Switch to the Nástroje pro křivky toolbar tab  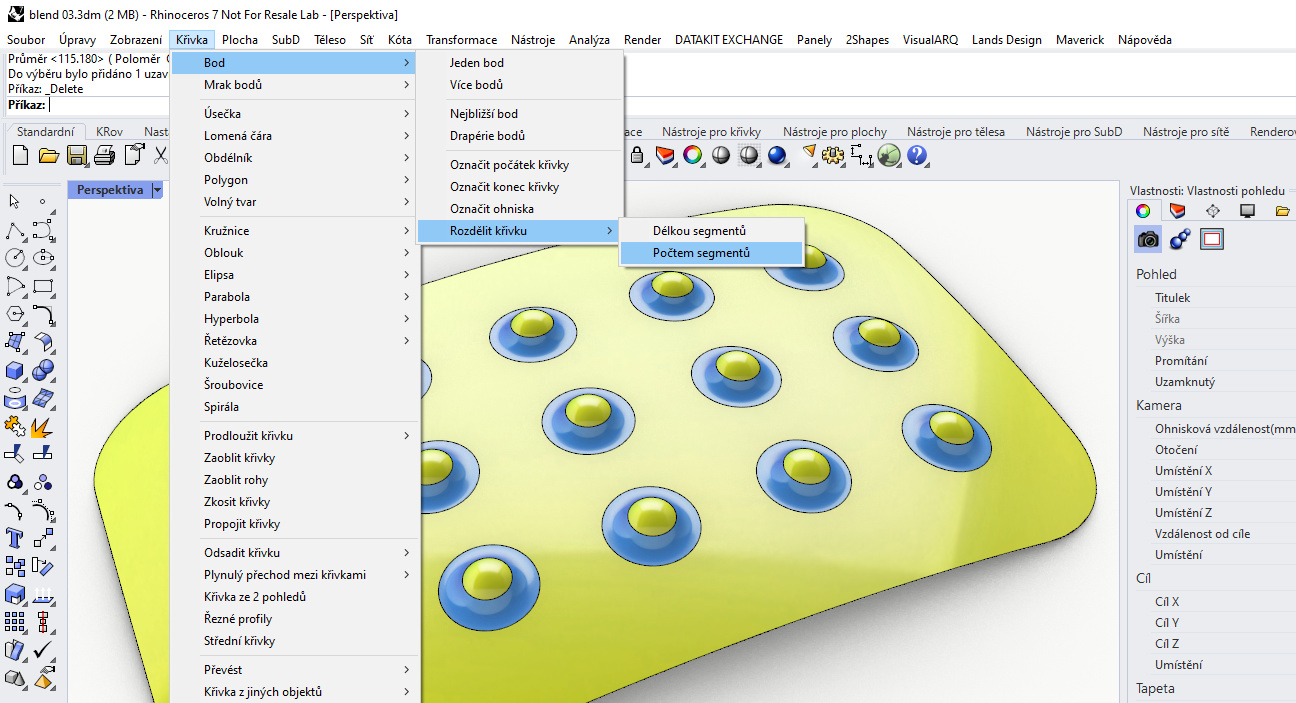(711, 132)
